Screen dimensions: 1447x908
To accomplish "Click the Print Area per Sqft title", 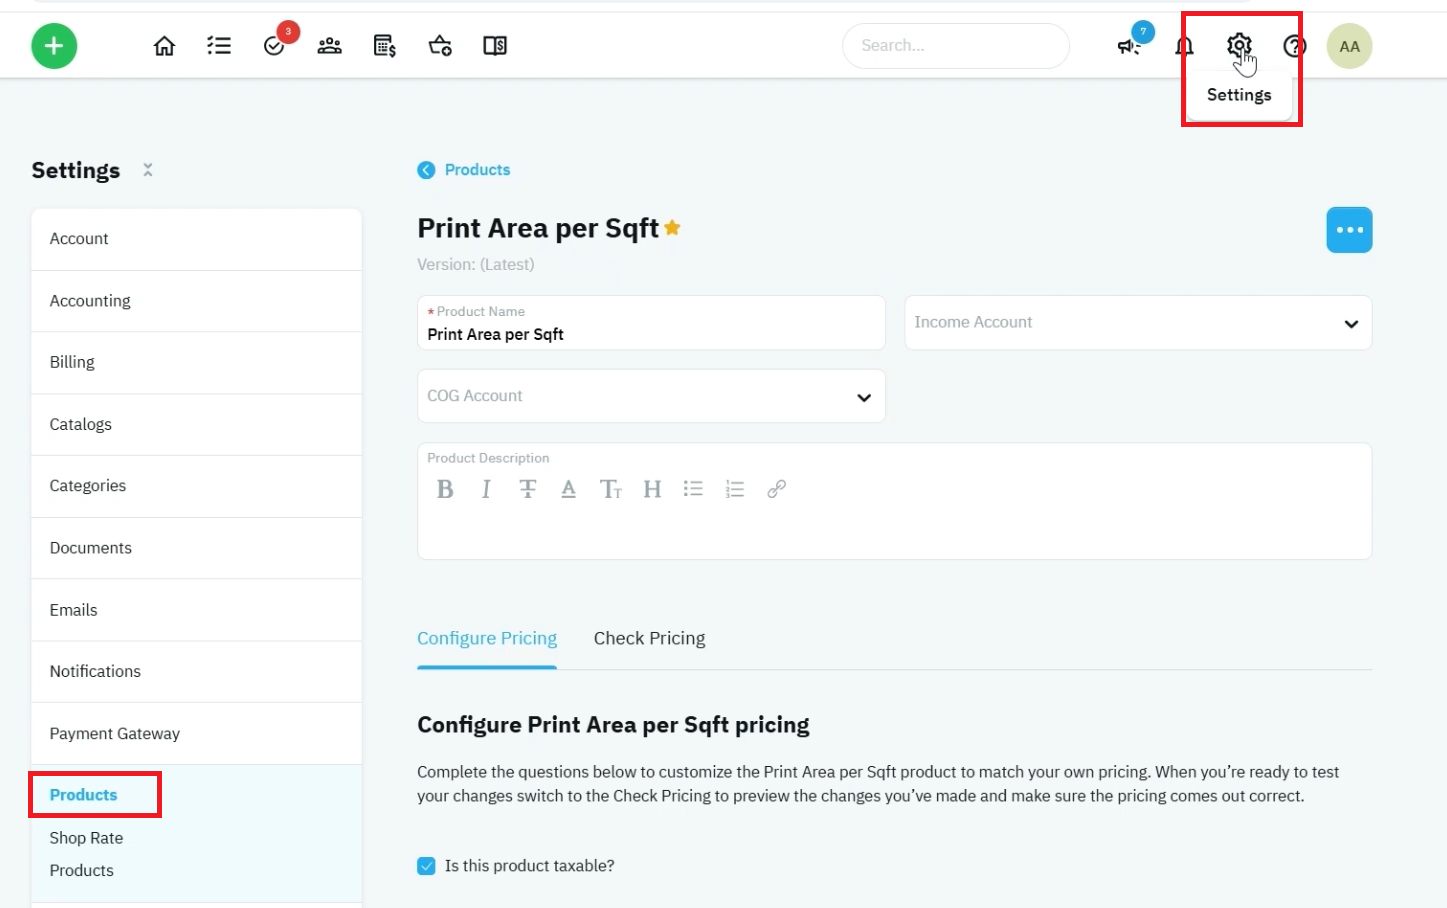I will [538, 229].
